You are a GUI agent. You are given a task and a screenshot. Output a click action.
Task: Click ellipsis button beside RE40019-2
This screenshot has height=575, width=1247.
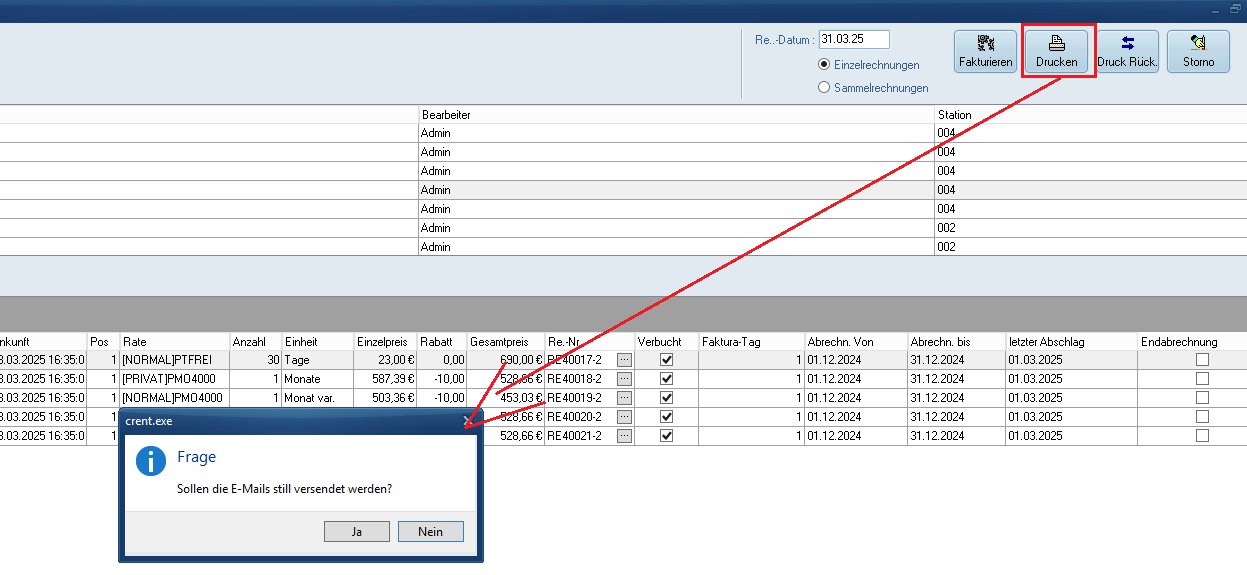pos(625,398)
